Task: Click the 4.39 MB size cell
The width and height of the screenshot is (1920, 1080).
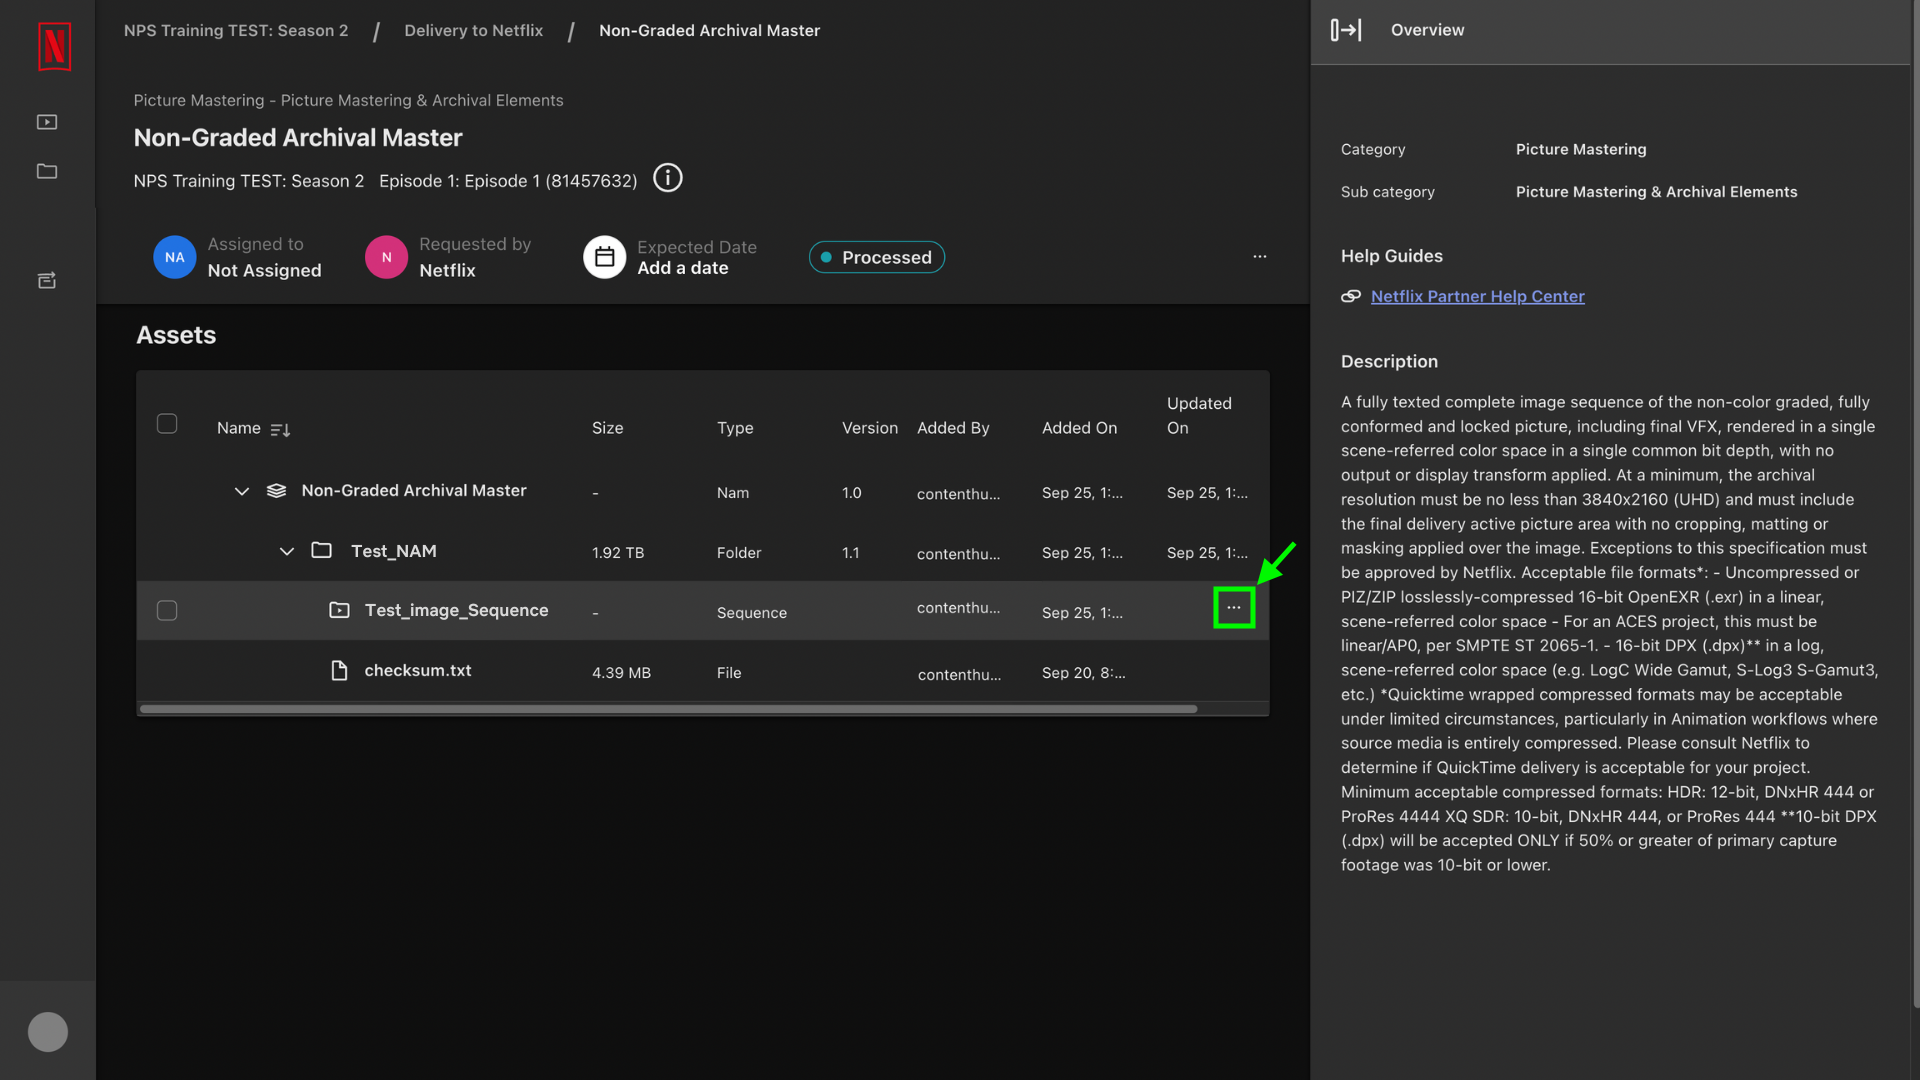Action: click(621, 673)
